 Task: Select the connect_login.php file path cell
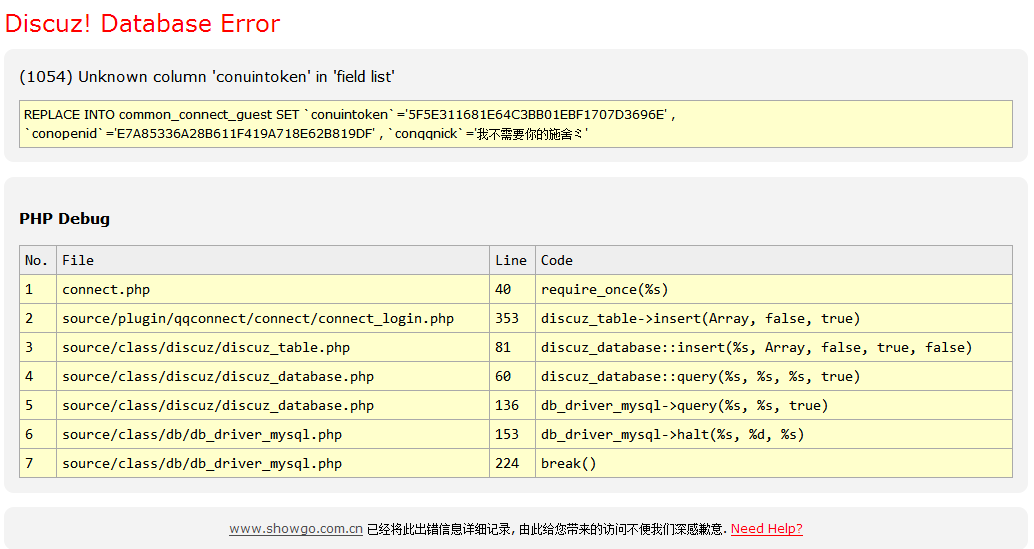[273, 318]
